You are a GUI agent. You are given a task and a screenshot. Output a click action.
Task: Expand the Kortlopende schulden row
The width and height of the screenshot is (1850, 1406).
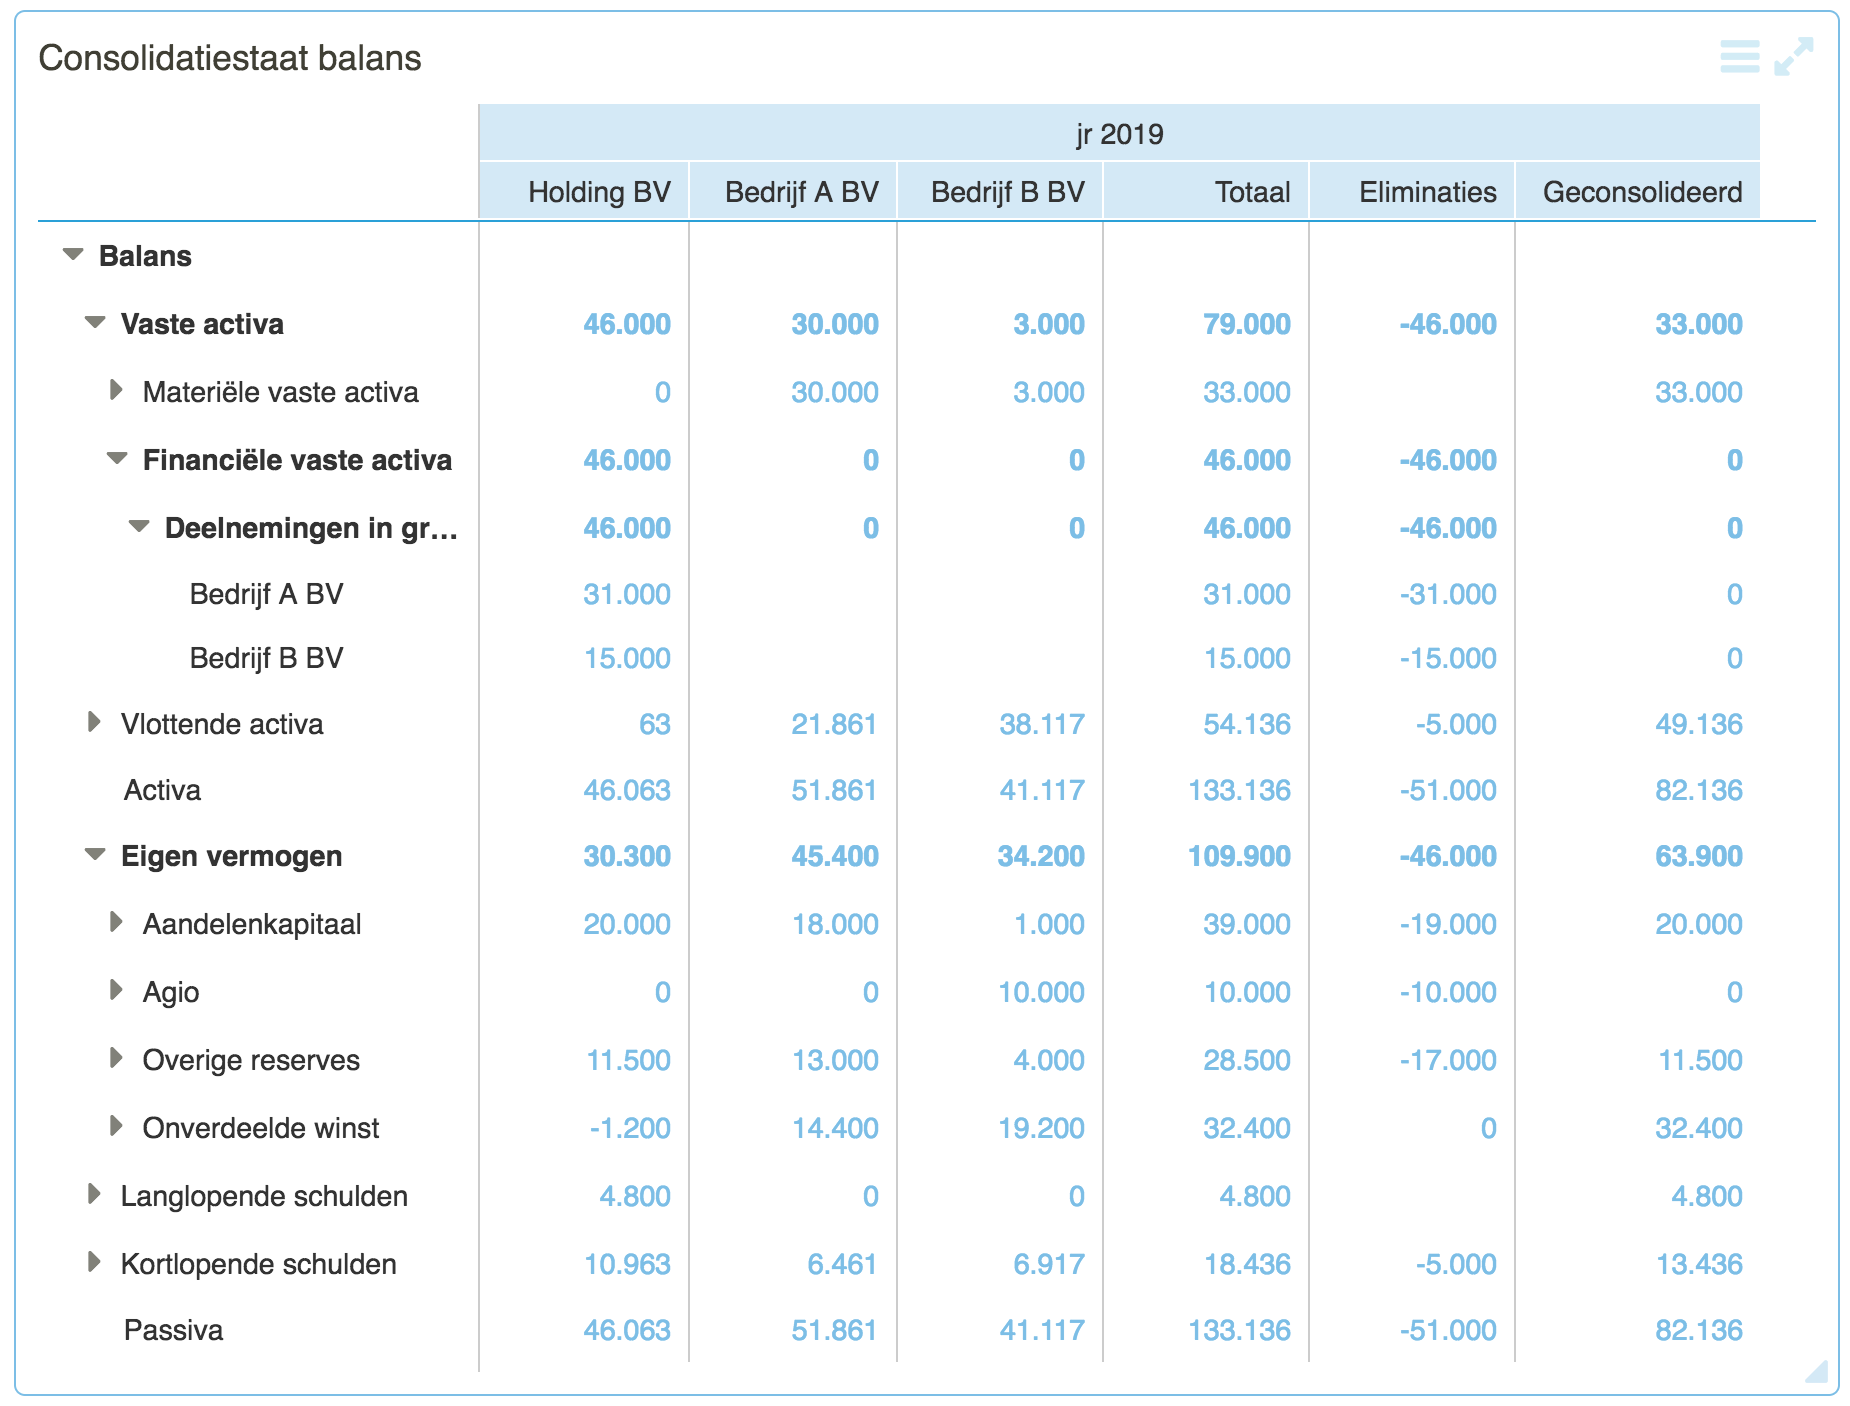(x=94, y=1262)
